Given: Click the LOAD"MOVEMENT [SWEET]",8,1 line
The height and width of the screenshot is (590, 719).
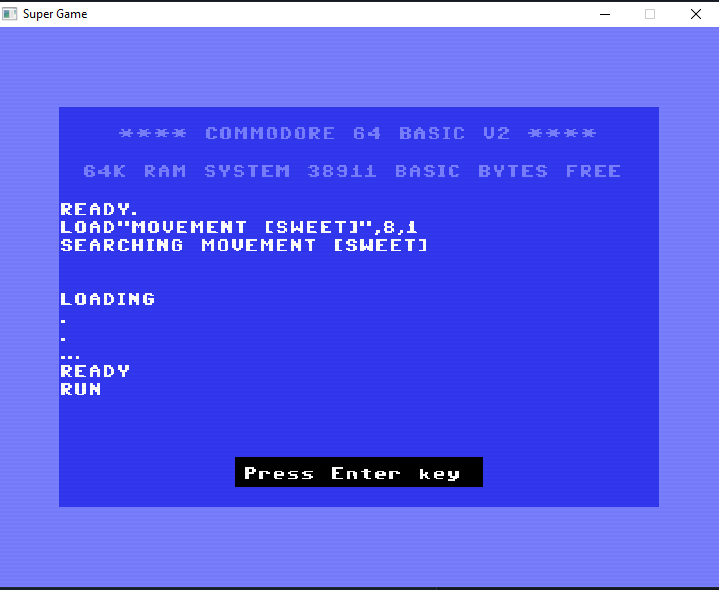Looking at the screenshot, I should (239, 227).
